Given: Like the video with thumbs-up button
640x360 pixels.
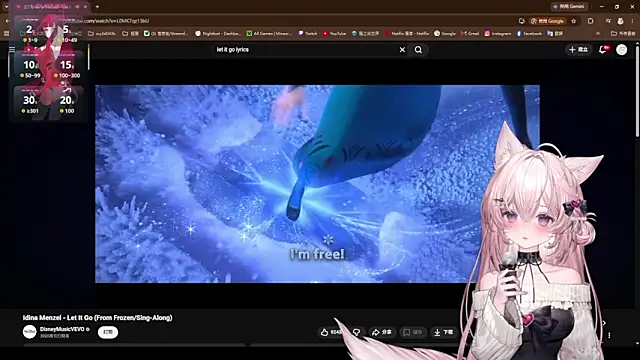Looking at the screenshot, I should coord(331,332).
